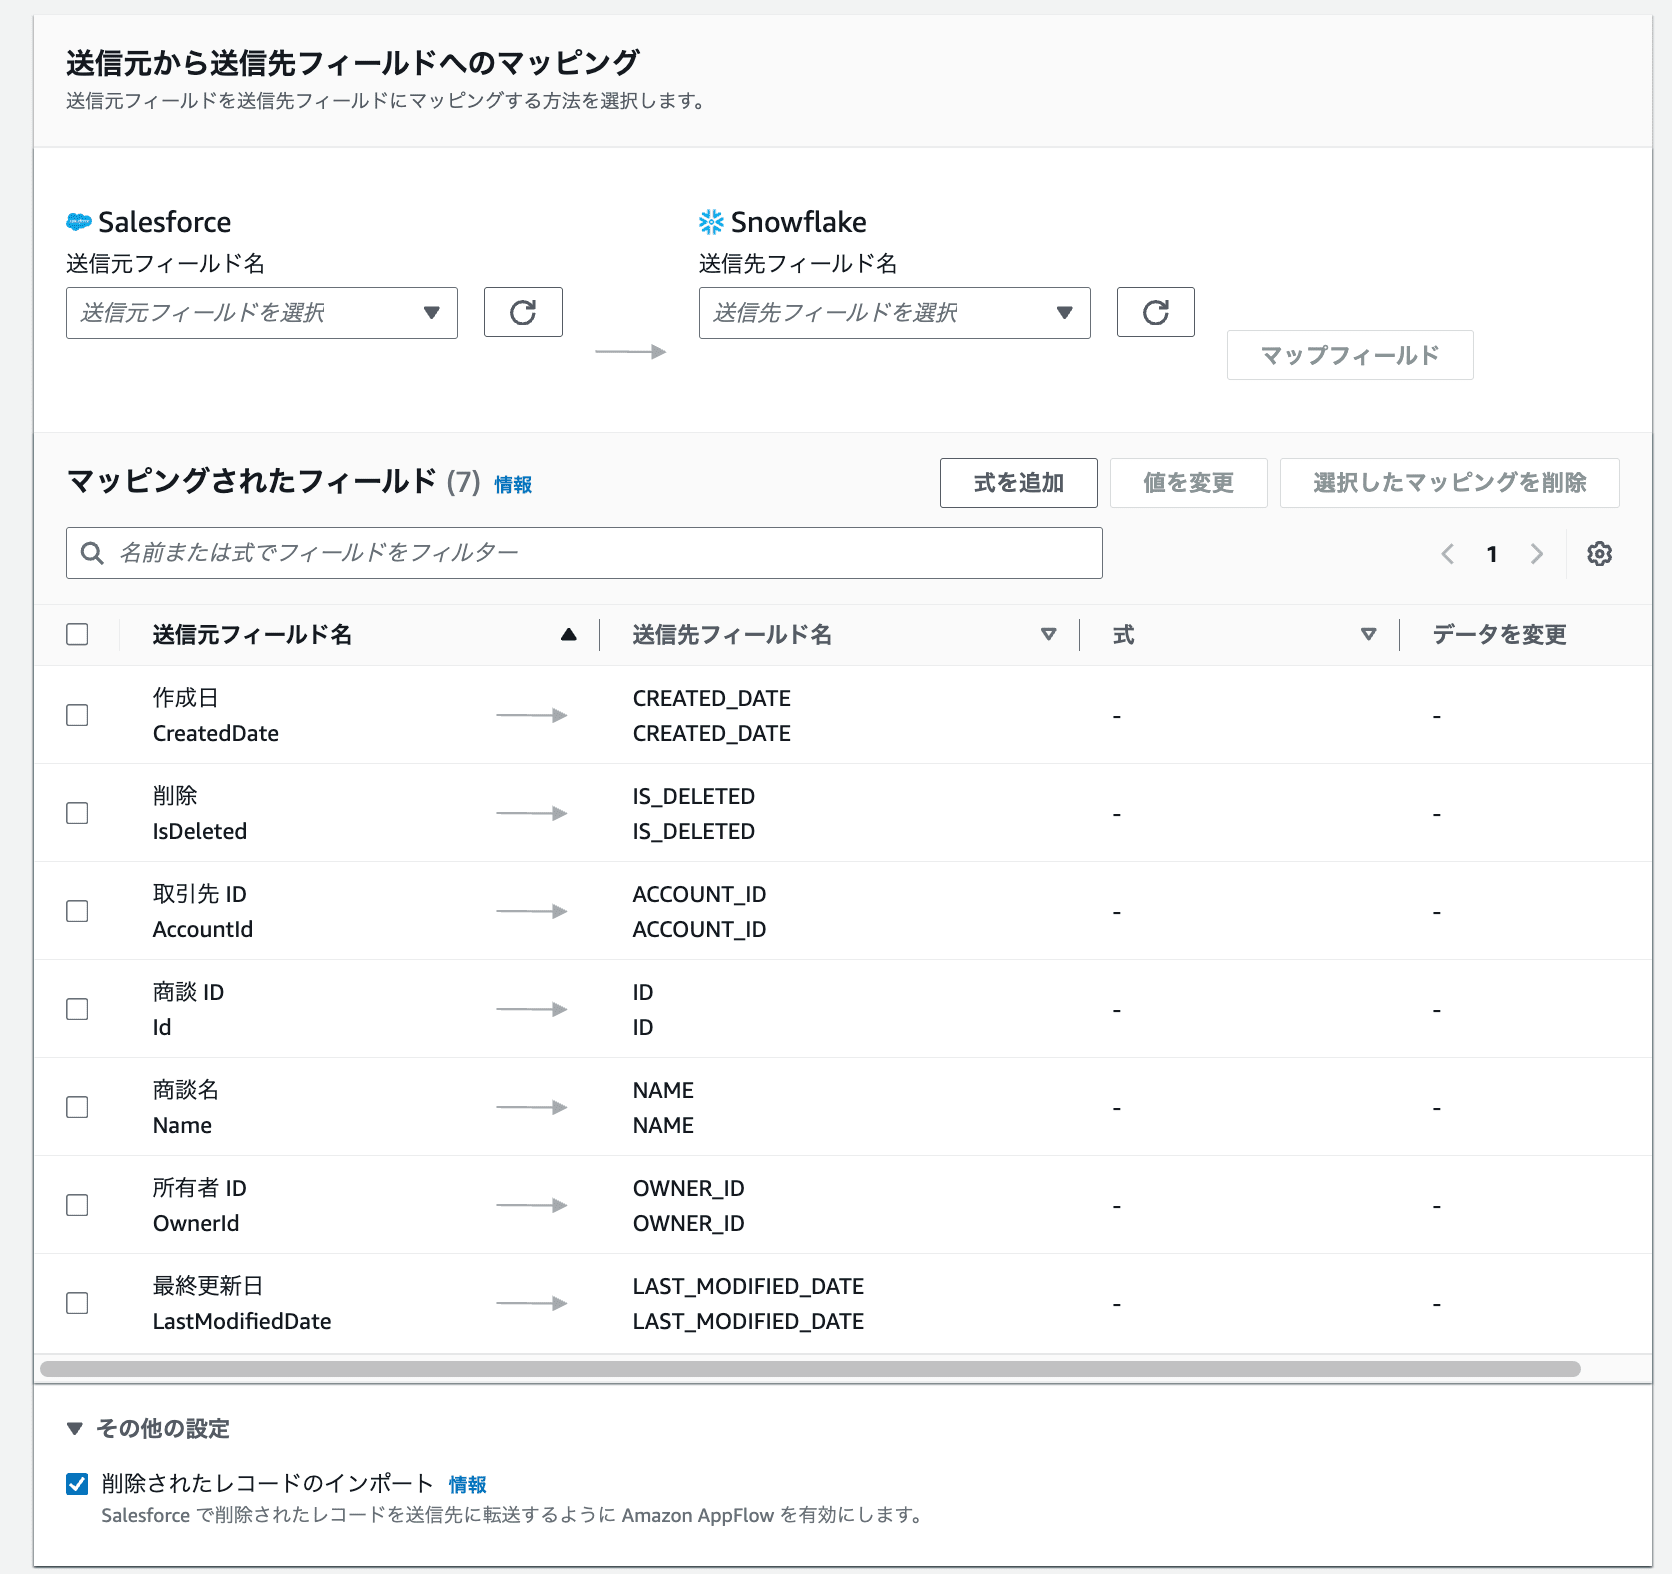Check the CreatedDate mapping row
The image size is (1672, 1574).
pos(77,715)
